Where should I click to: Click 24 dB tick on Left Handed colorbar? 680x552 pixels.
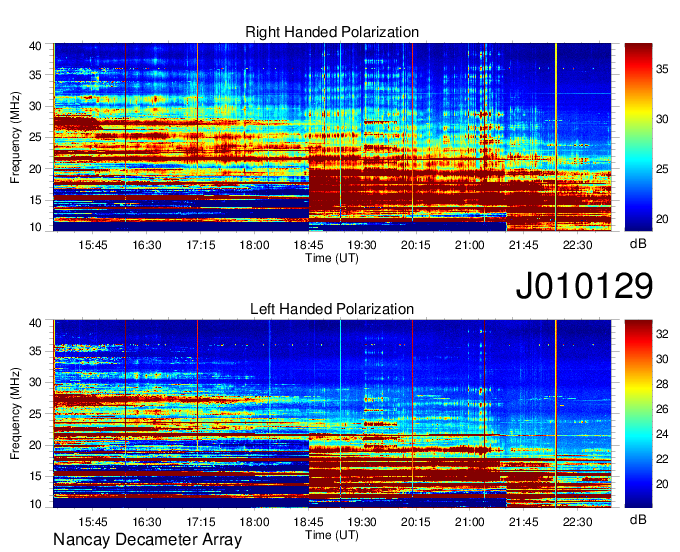pyautogui.click(x=662, y=434)
